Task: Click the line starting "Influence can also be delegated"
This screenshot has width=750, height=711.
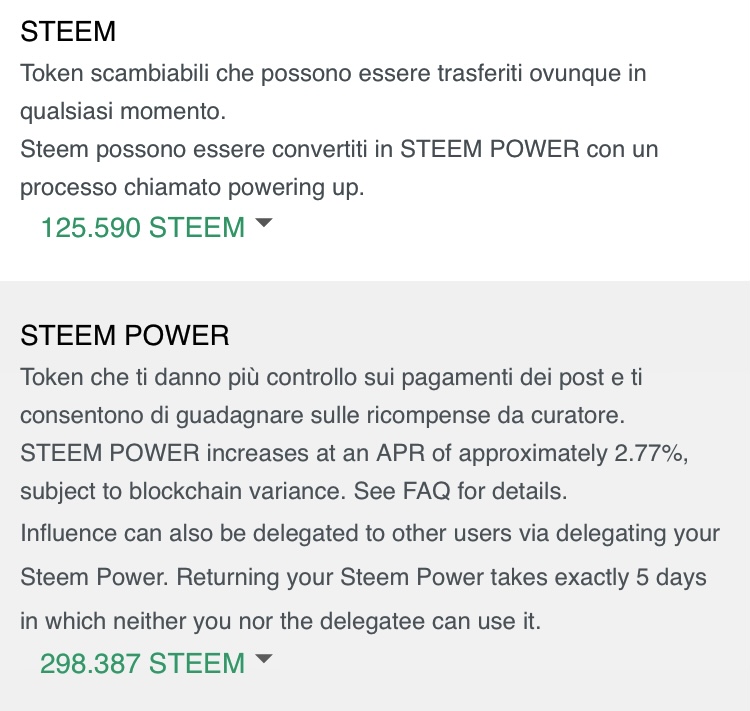Action: click(x=370, y=533)
